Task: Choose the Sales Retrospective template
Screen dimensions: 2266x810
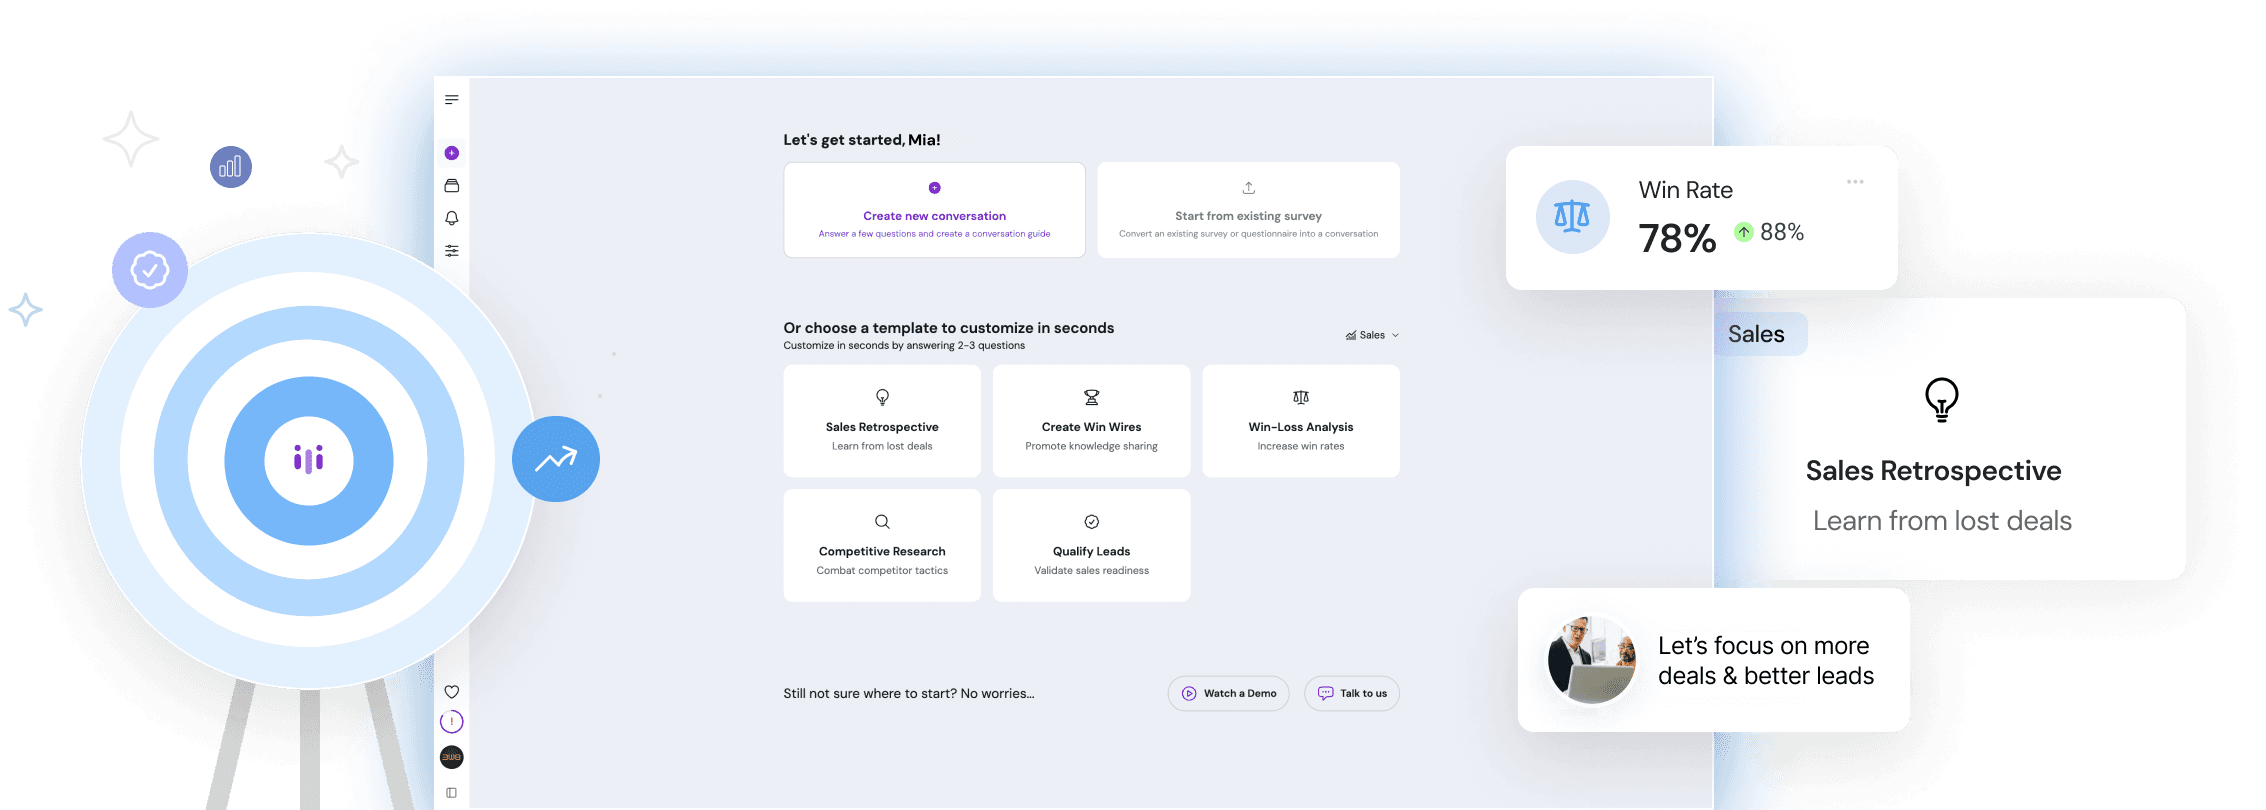Action: click(x=882, y=421)
